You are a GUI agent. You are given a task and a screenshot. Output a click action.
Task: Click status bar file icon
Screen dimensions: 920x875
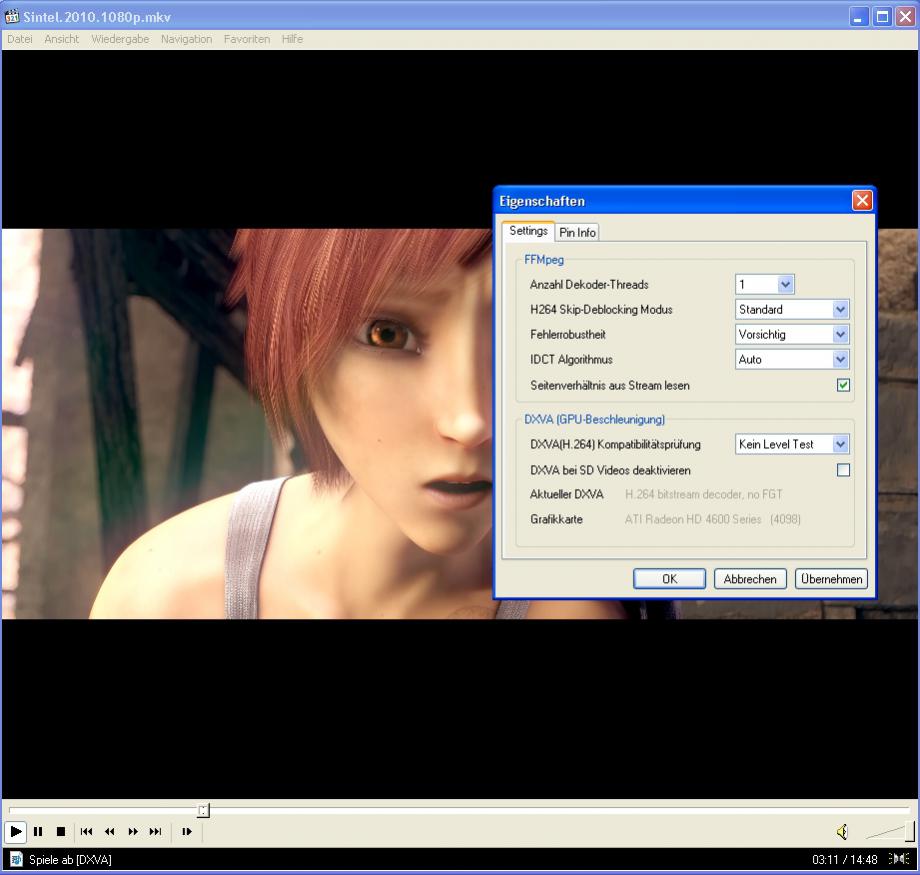16,859
